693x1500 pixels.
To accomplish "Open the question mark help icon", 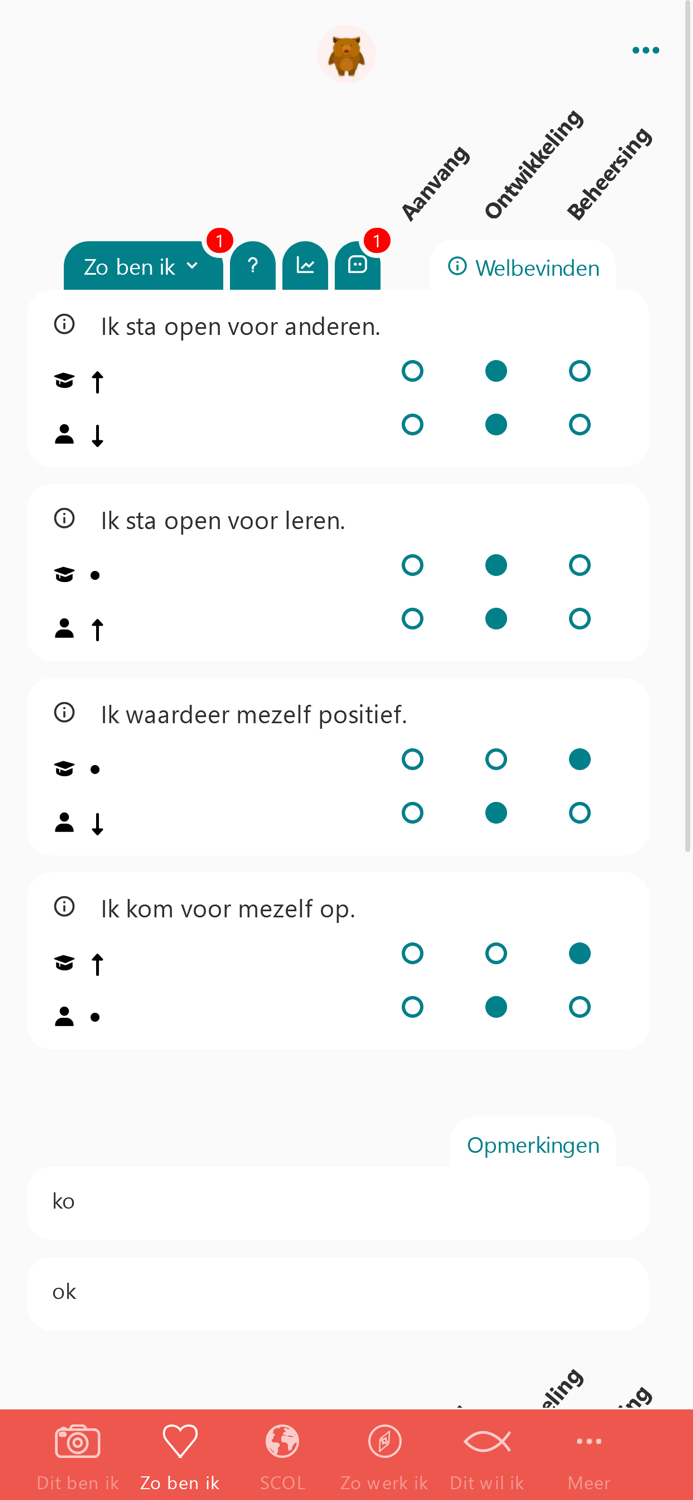I will (x=253, y=266).
